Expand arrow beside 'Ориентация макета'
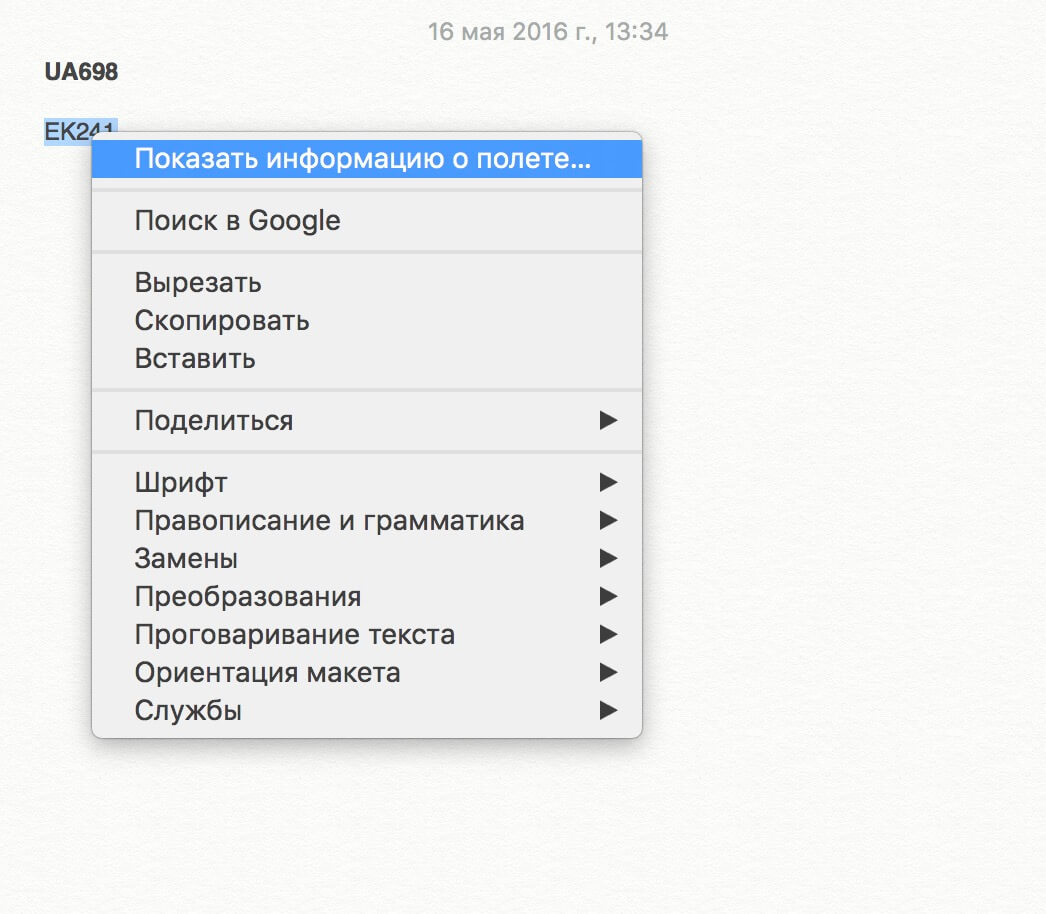This screenshot has height=914, width=1046. (608, 673)
